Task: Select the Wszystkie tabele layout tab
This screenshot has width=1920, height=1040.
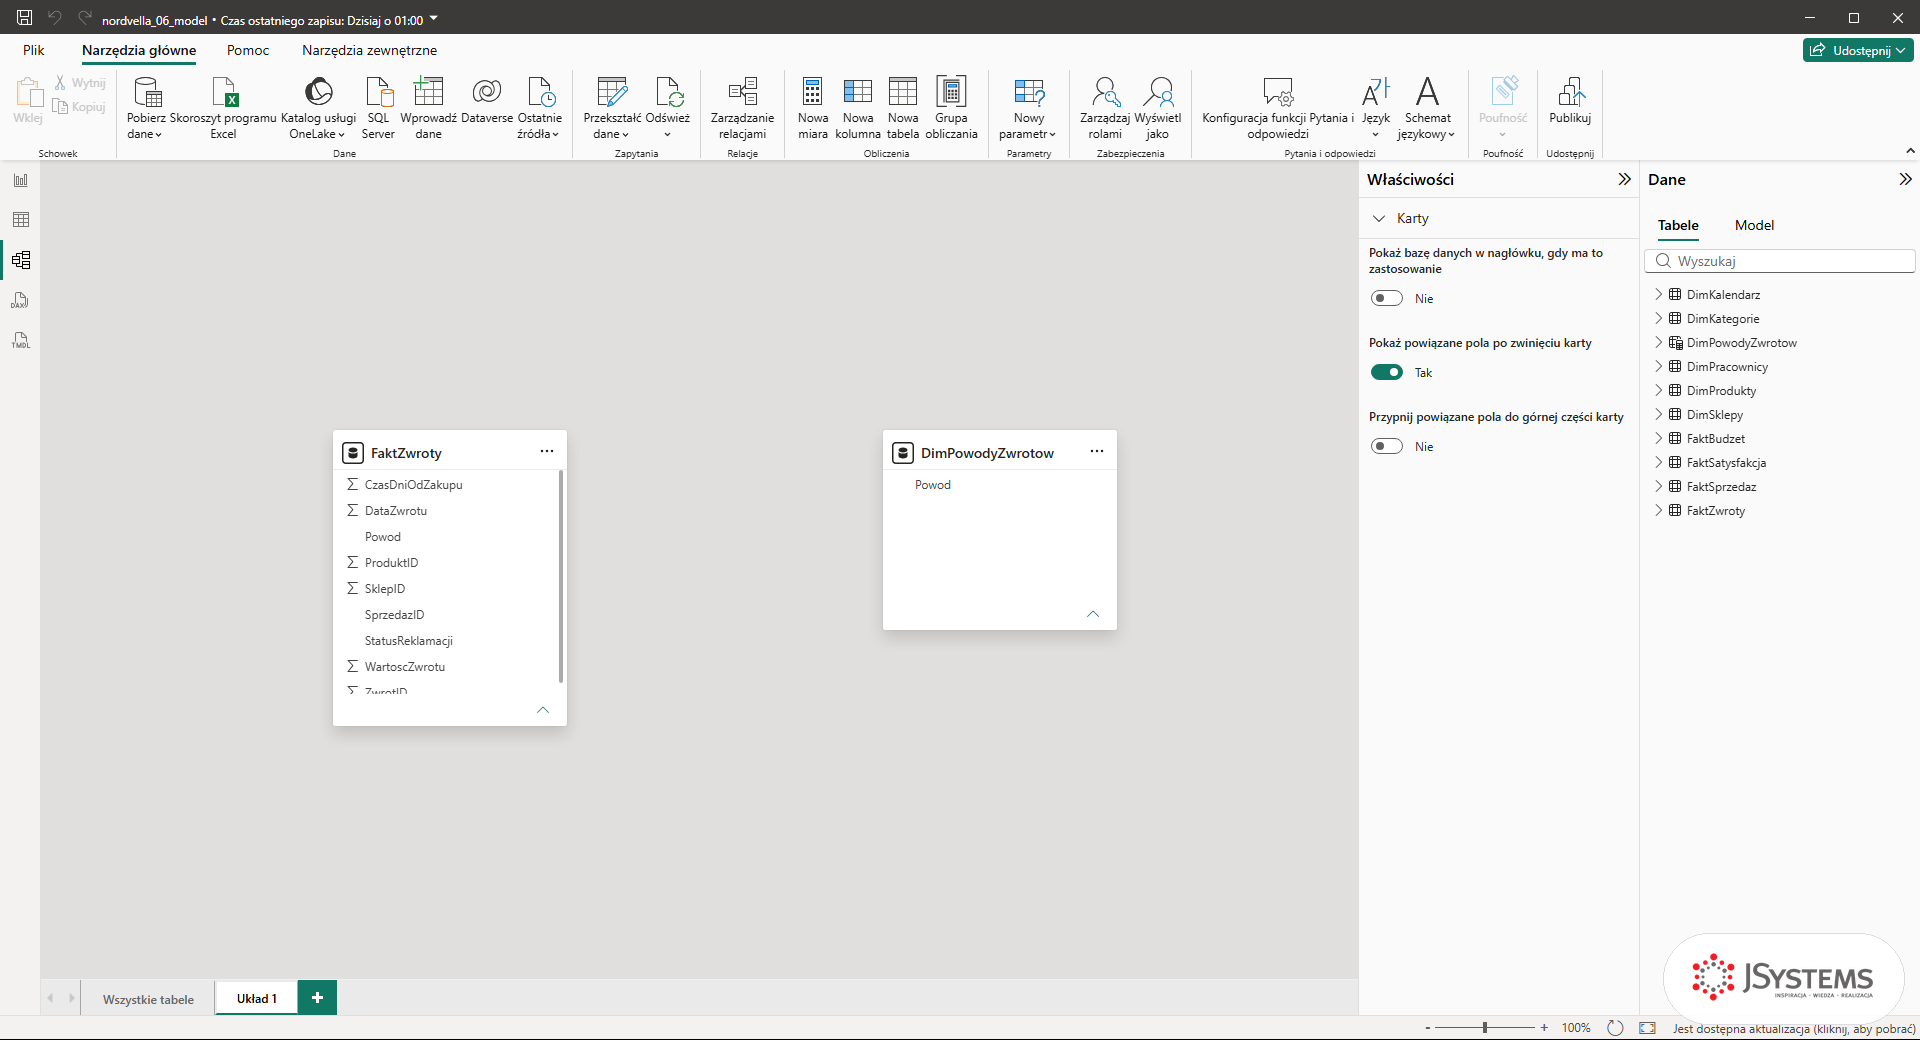Action: pyautogui.click(x=148, y=999)
